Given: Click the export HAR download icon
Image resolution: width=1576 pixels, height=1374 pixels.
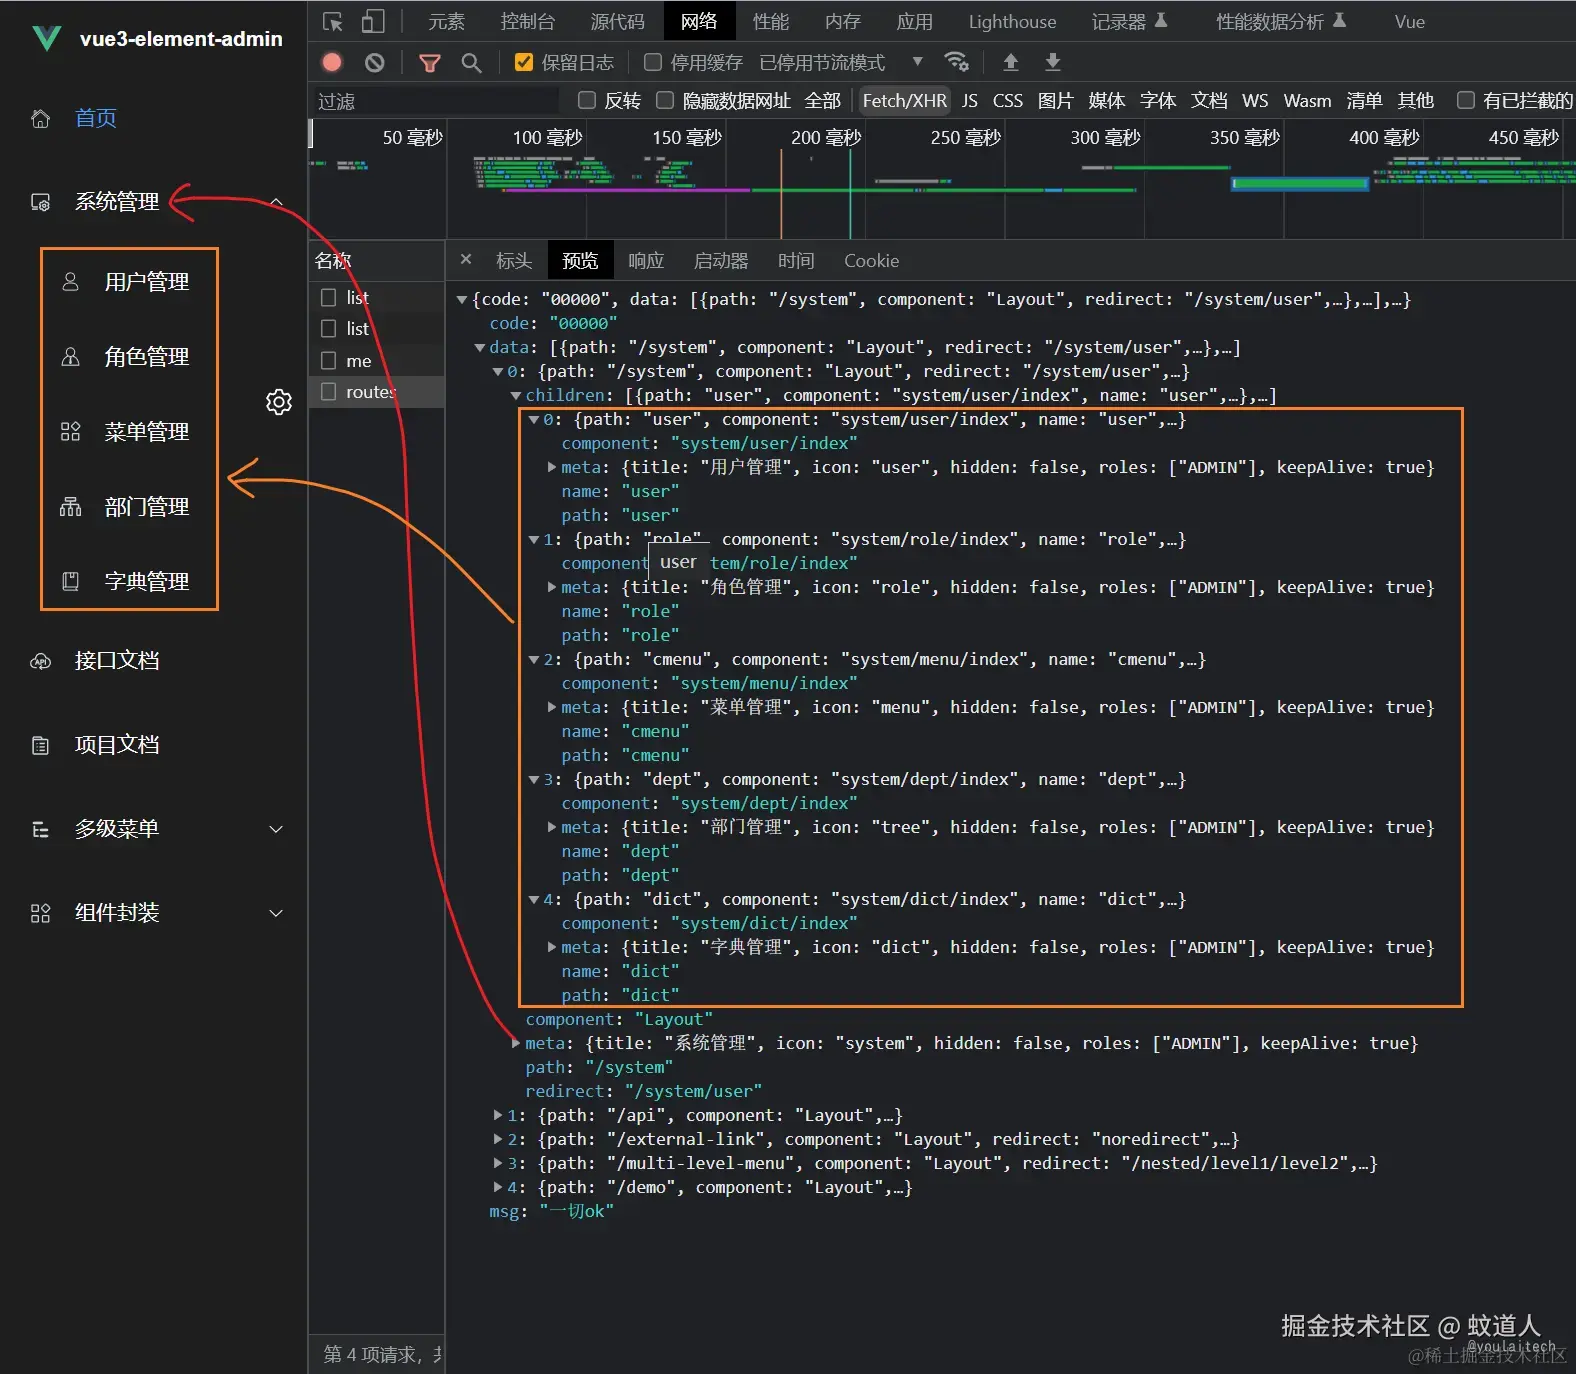Looking at the screenshot, I should (x=1052, y=62).
